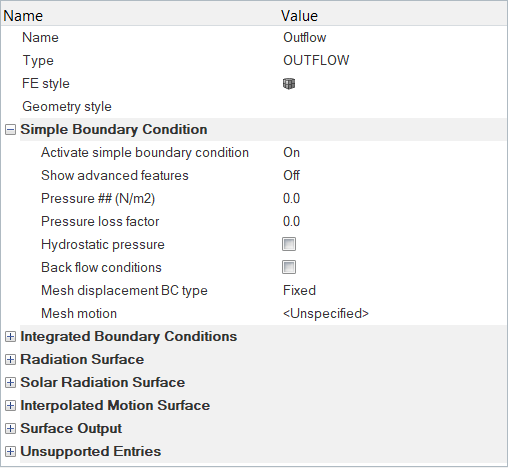The height and width of the screenshot is (468, 508).
Task: Edit the Pressure loss factor value
Action: pyautogui.click(x=393, y=222)
